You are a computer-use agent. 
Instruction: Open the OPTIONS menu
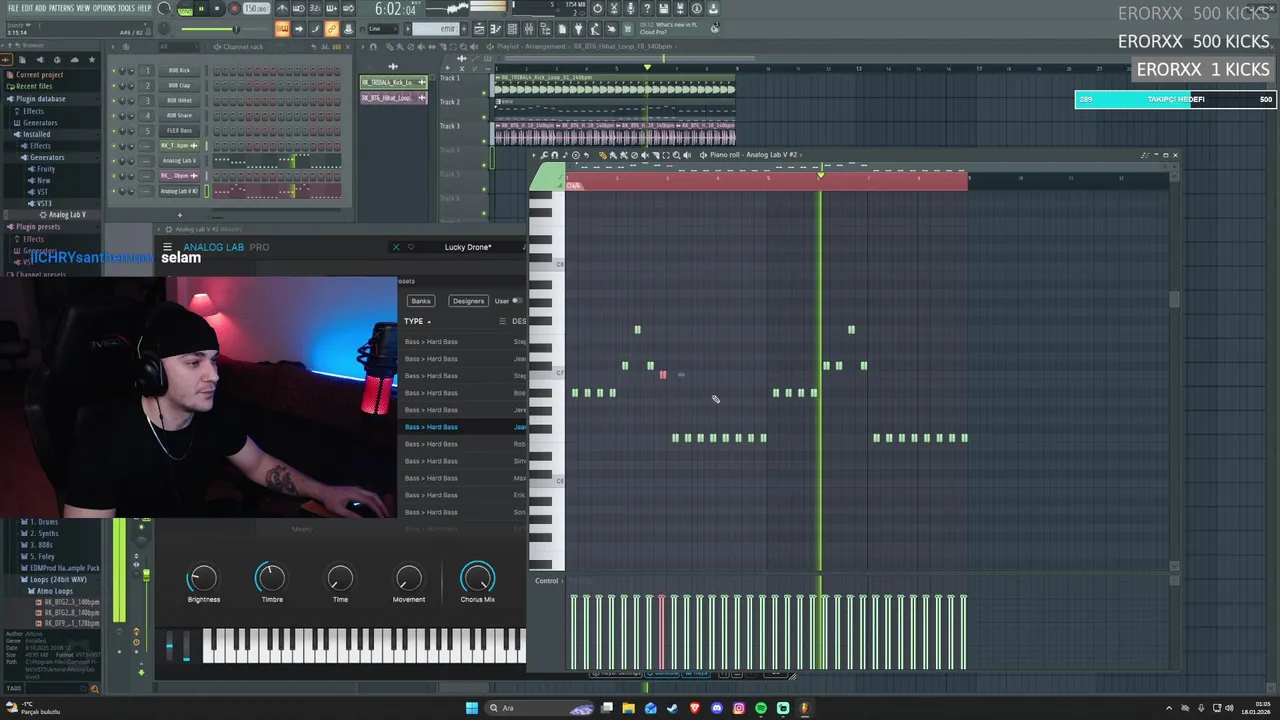point(104,8)
